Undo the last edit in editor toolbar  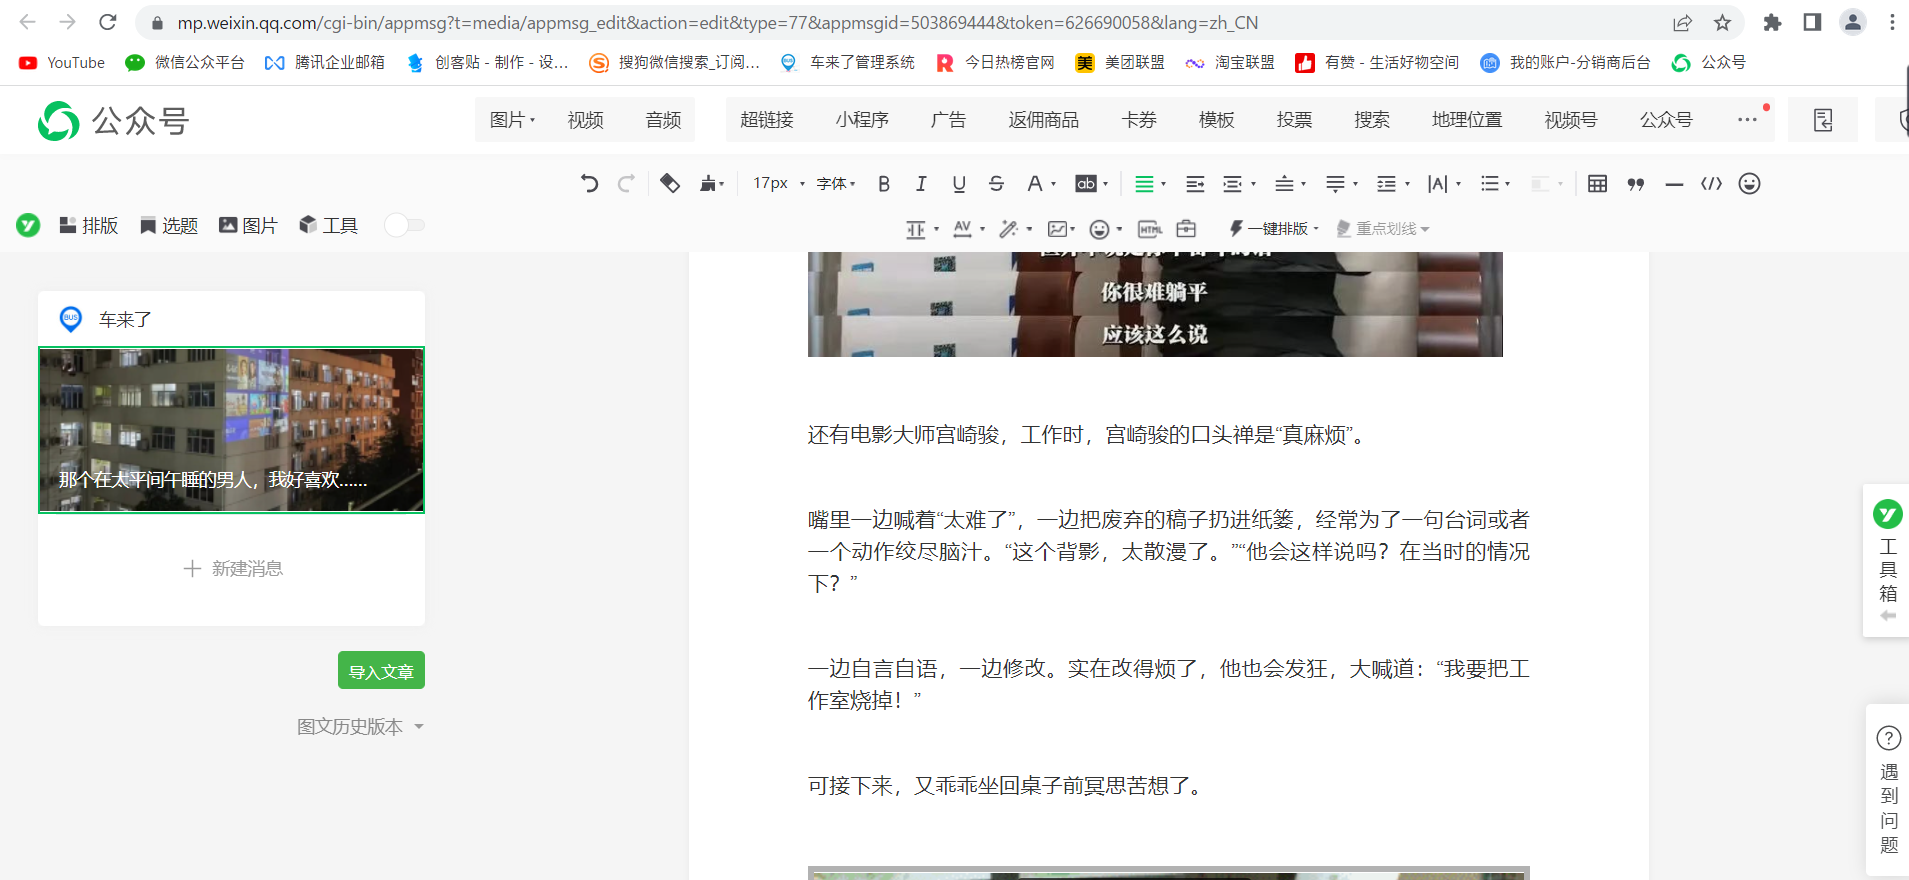click(589, 183)
